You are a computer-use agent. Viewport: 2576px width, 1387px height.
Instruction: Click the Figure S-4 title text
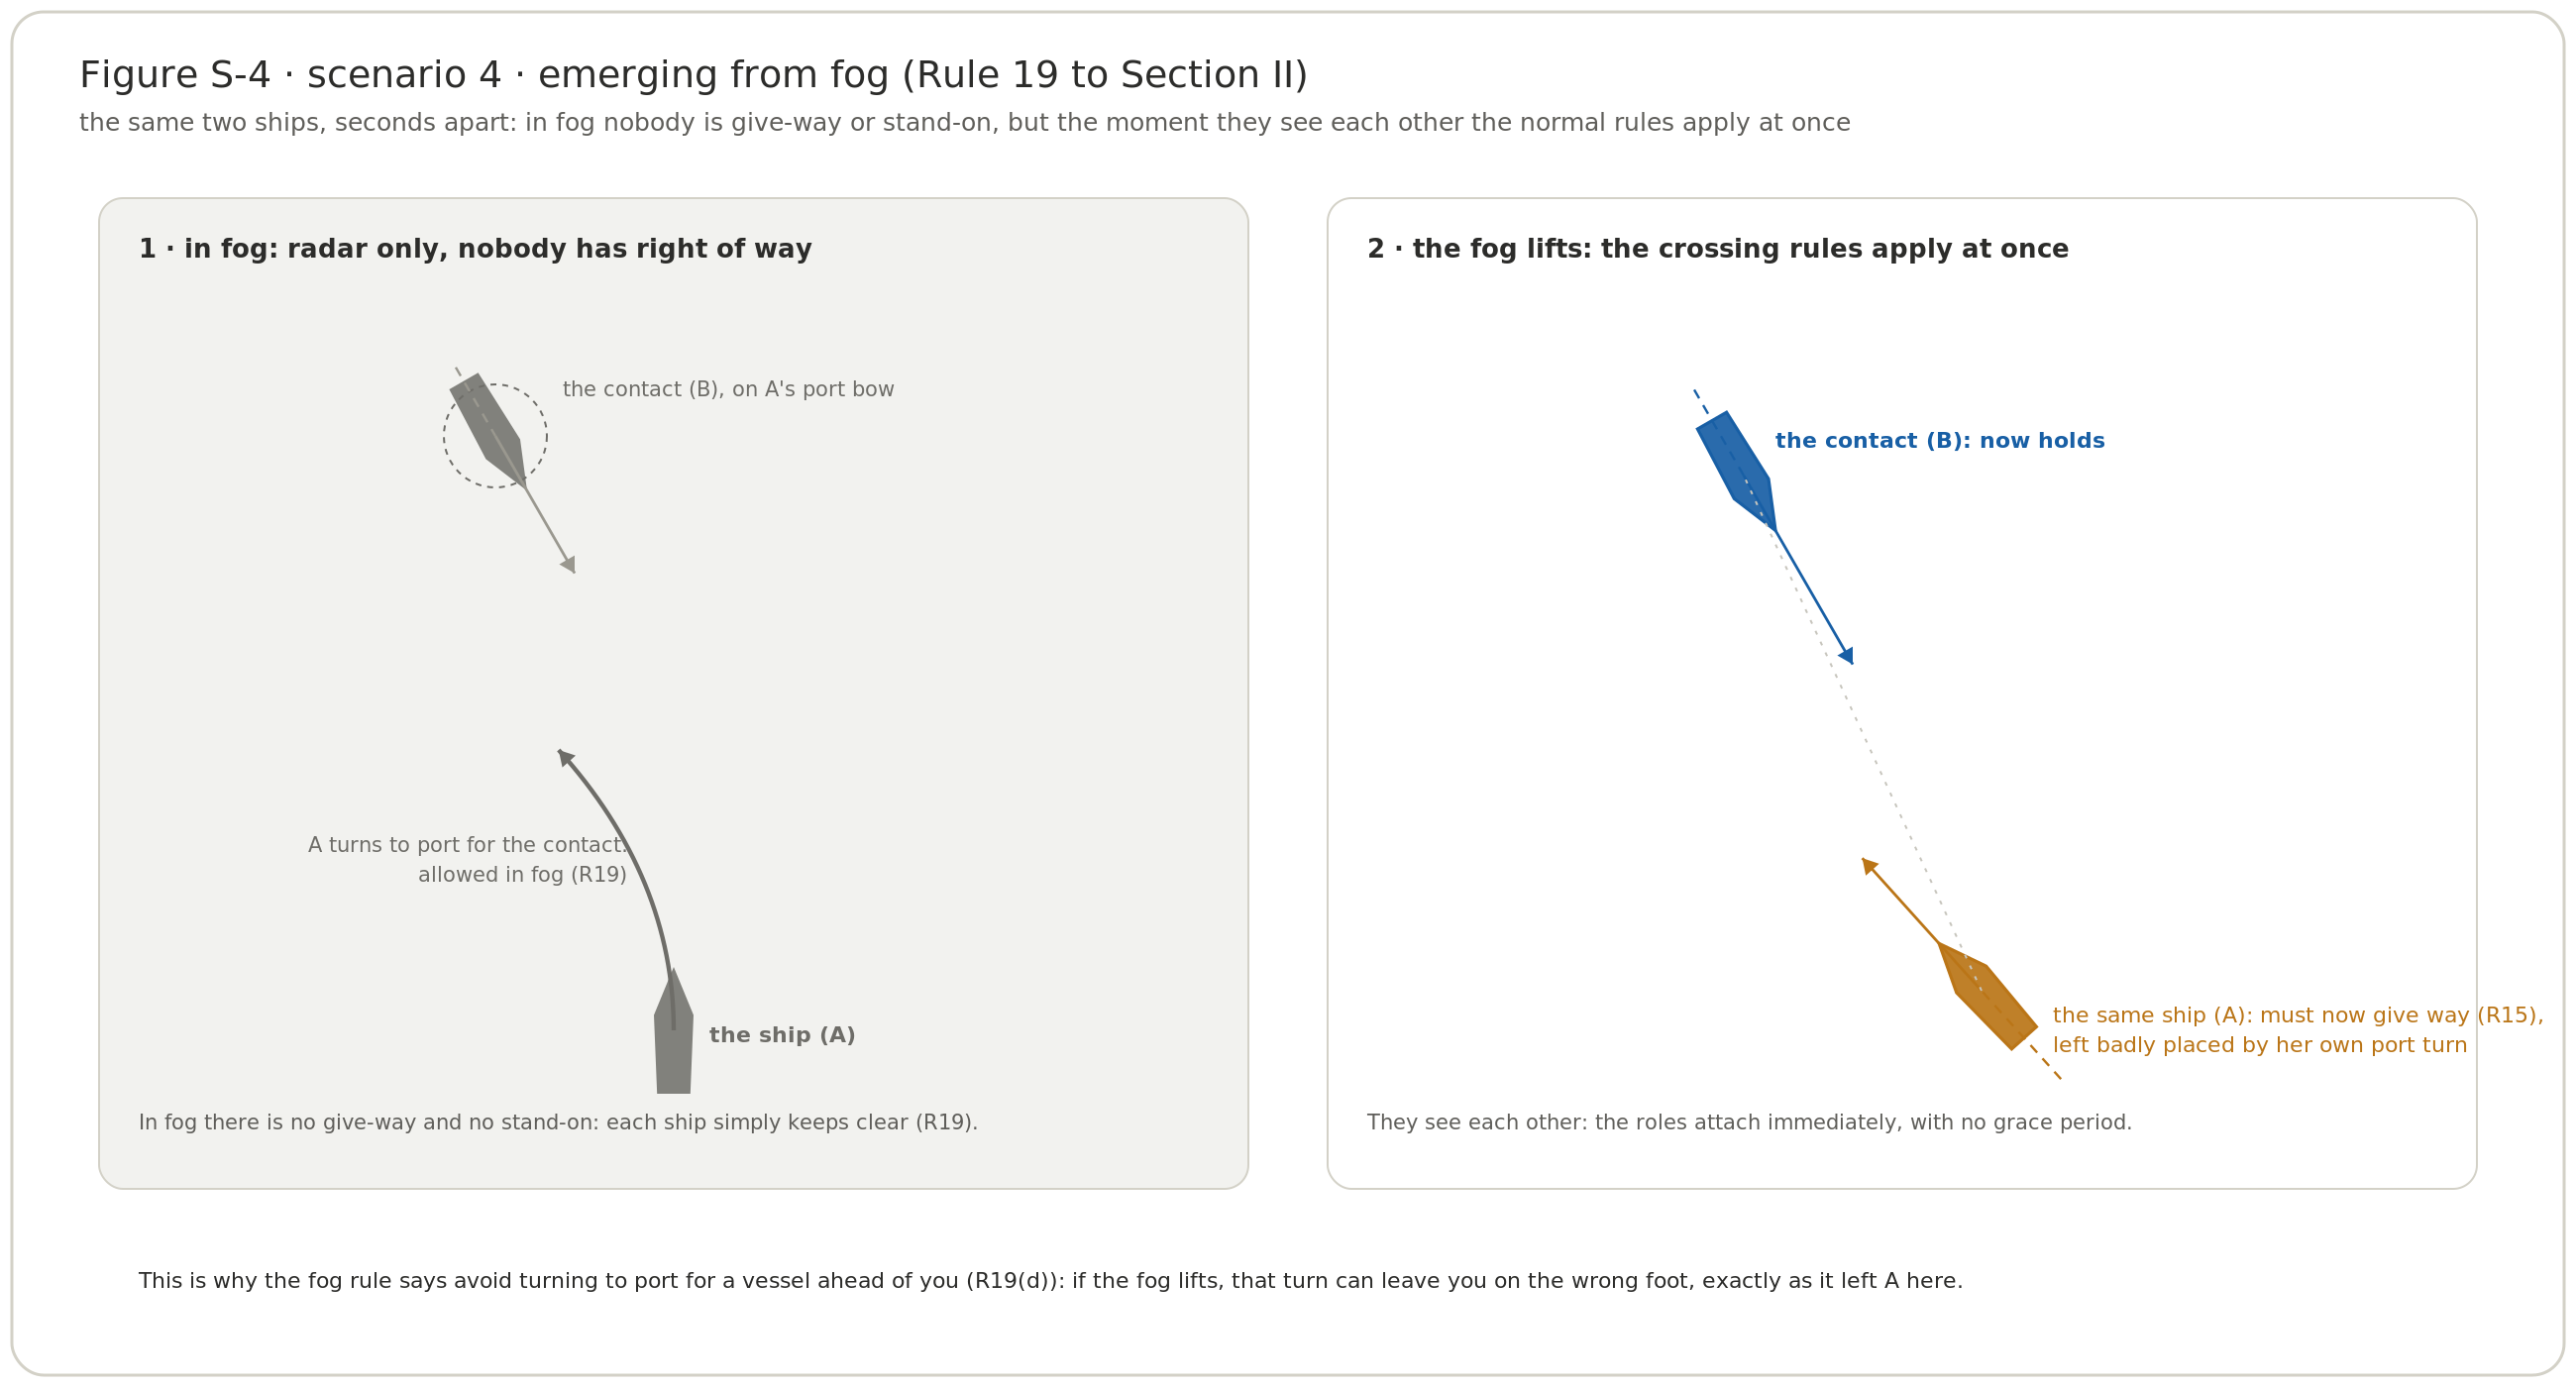(x=693, y=75)
